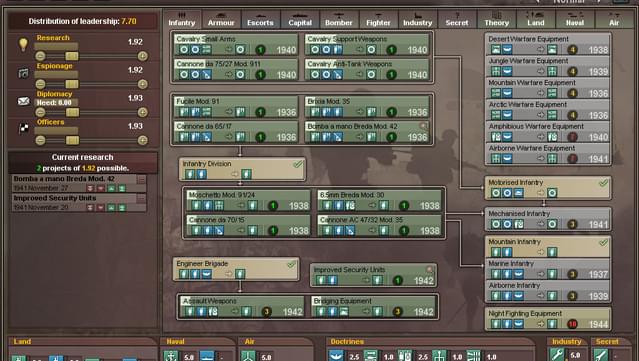The width and height of the screenshot is (639, 361).
Task: Click the Diplomacy envelope icon
Action: click(x=24, y=101)
